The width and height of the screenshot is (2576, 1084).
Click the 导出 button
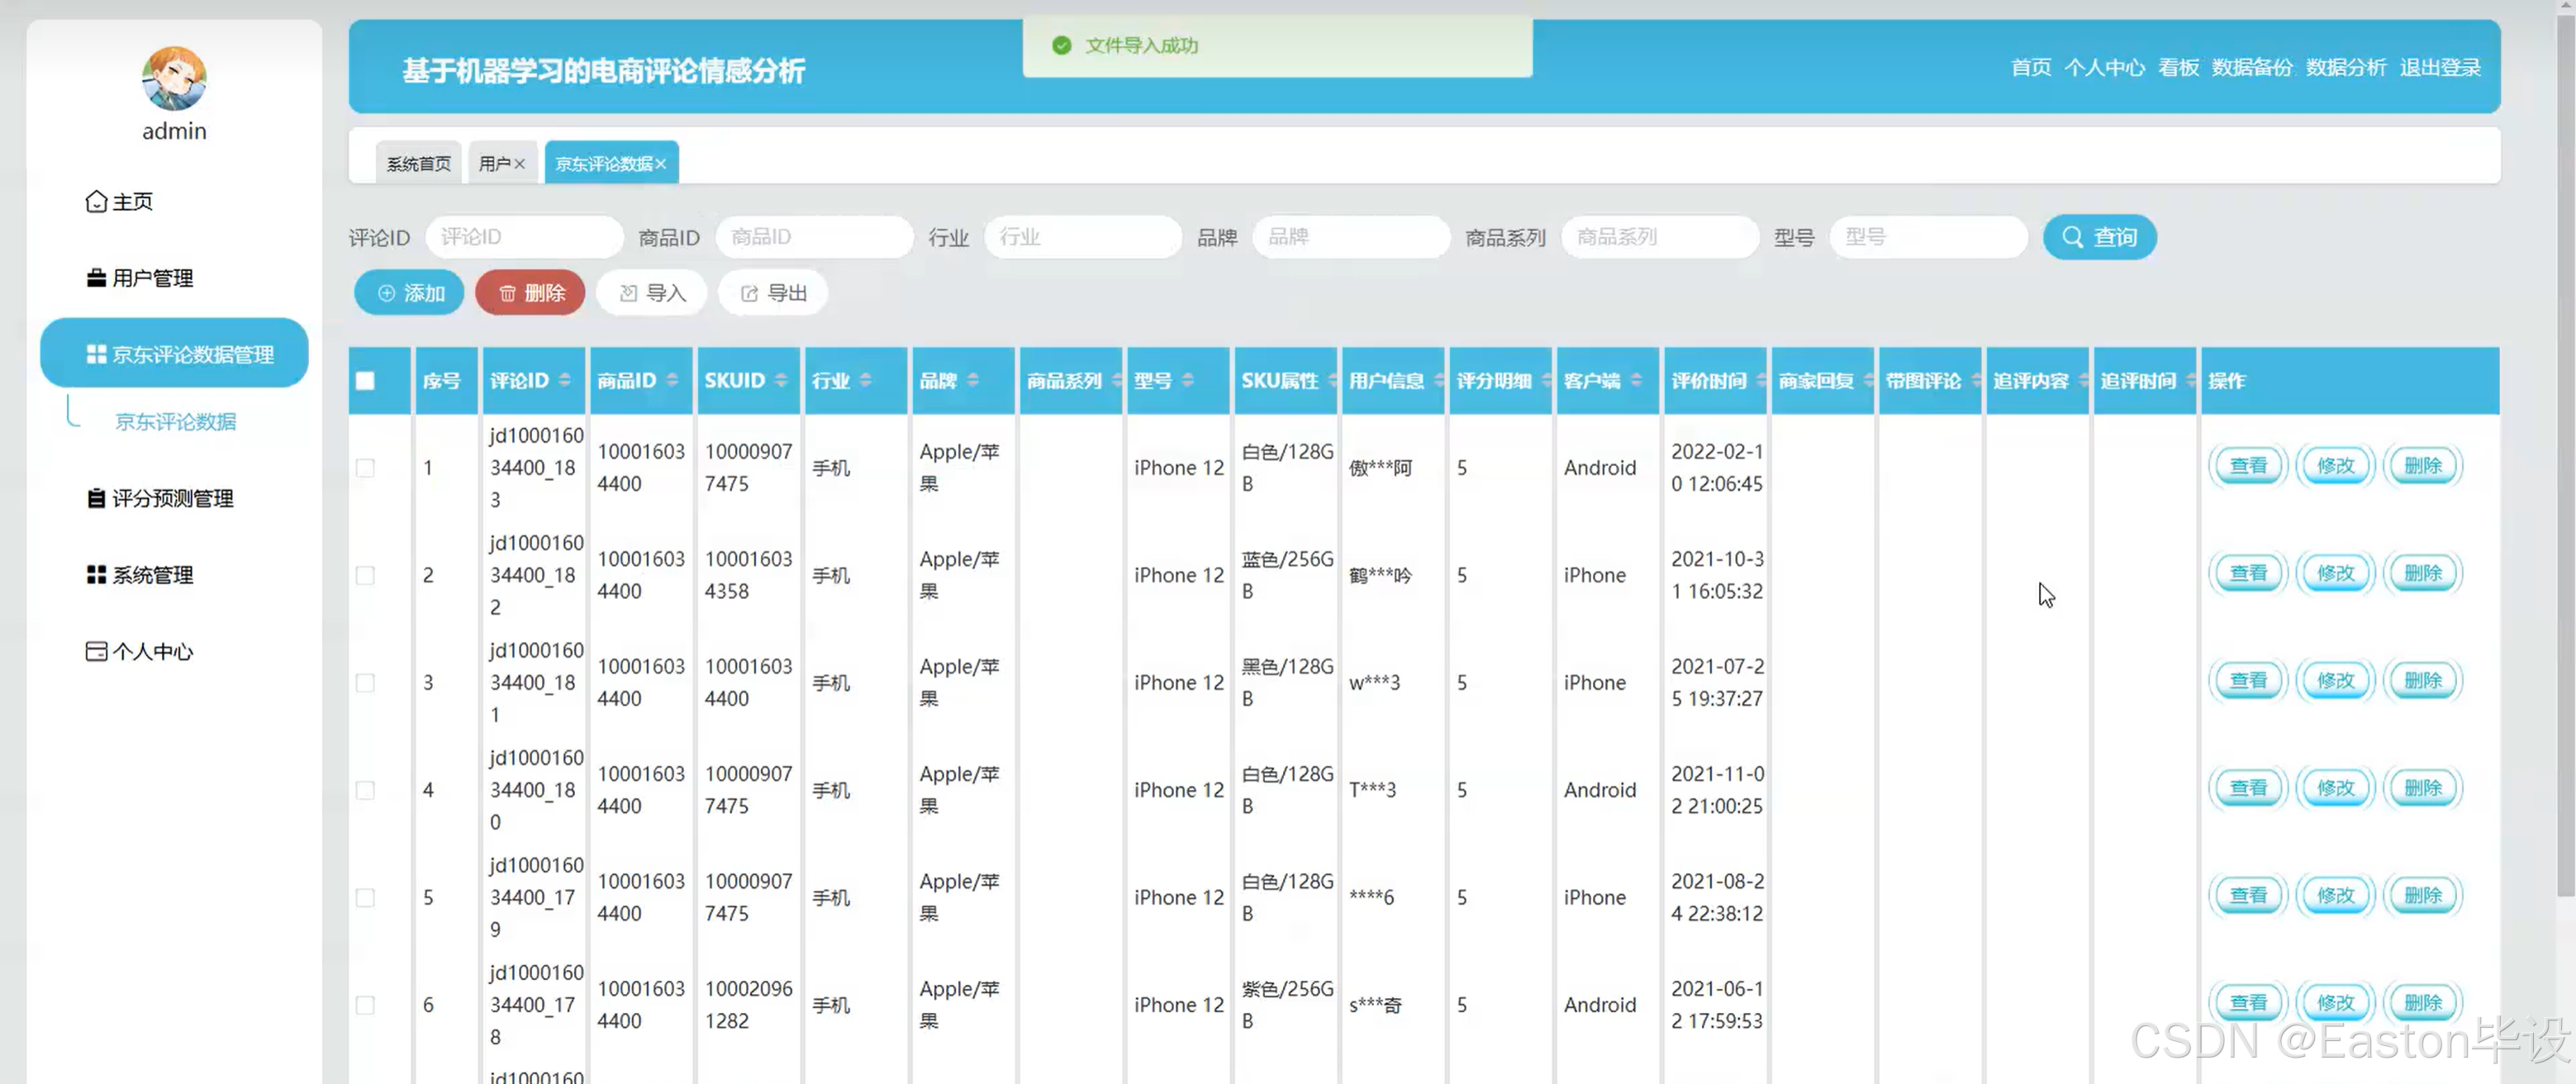pyautogui.click(x=773, y=293)
